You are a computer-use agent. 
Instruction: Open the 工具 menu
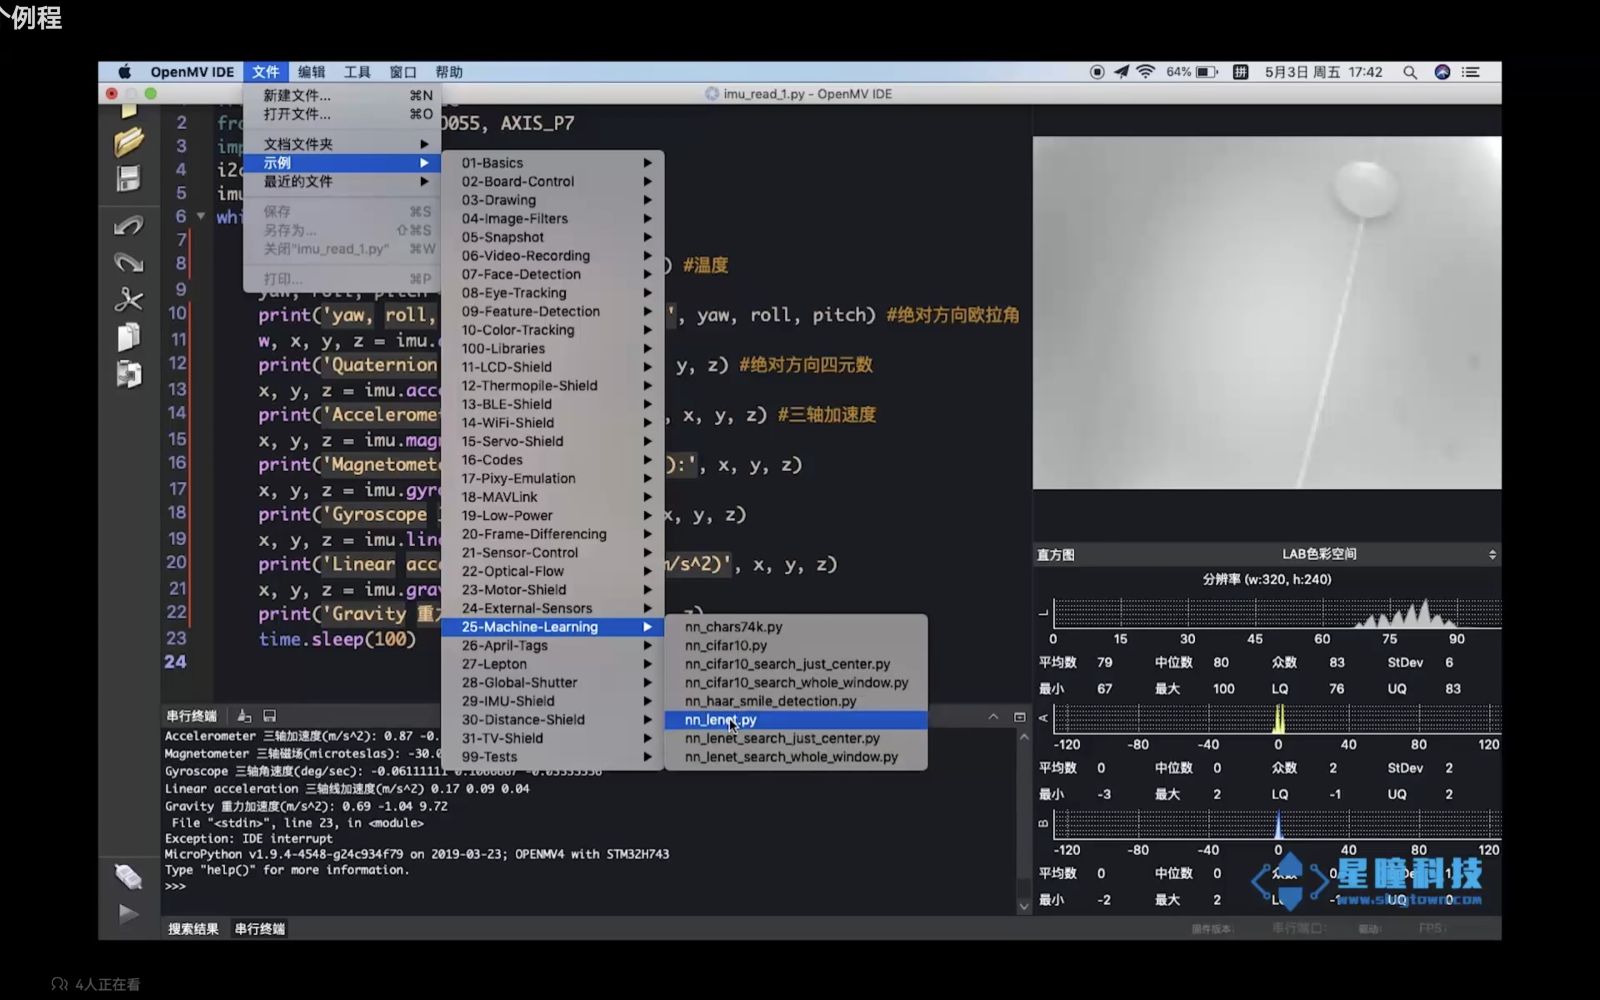tap(357, 72)
